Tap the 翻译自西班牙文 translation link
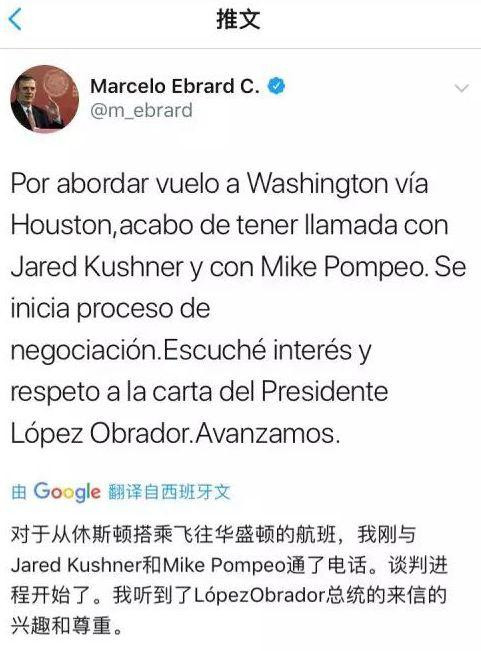Screen dimensions: 481x651 pos(169,492)
